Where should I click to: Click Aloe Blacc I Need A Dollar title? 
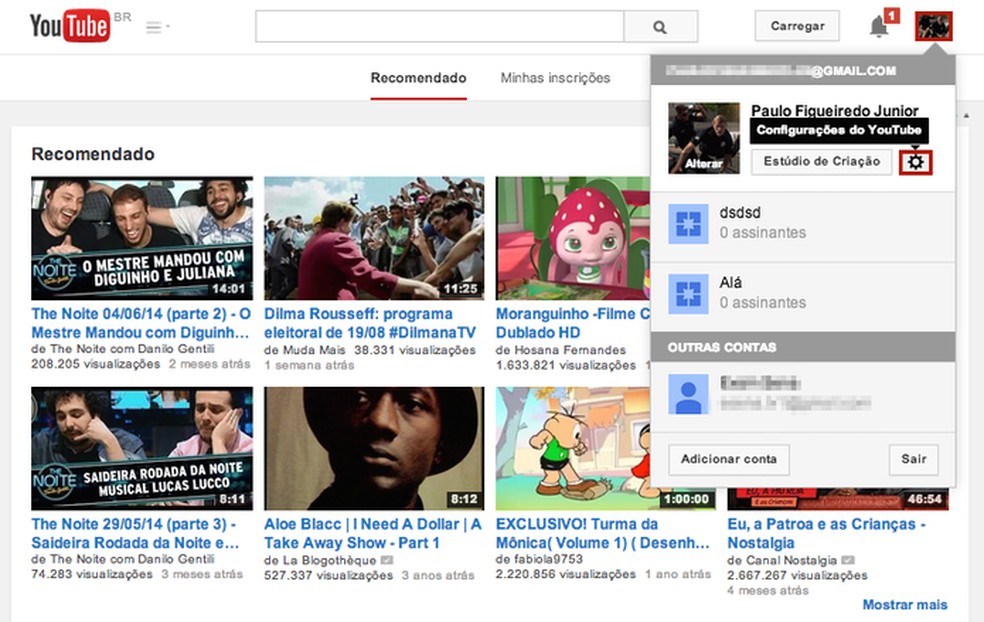(373, 534)
